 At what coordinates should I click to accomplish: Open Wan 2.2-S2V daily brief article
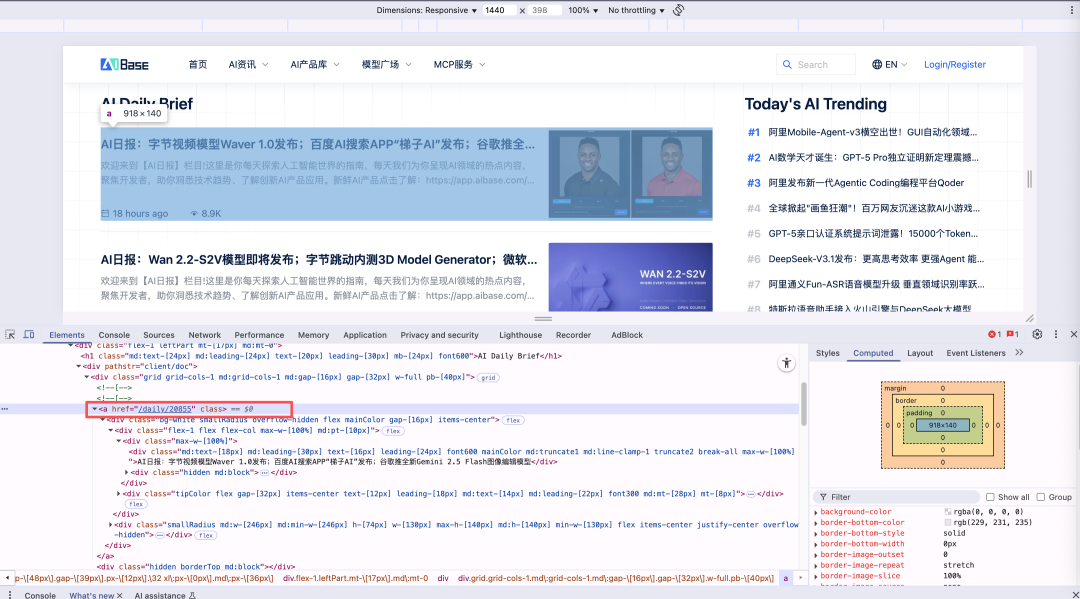319,260
